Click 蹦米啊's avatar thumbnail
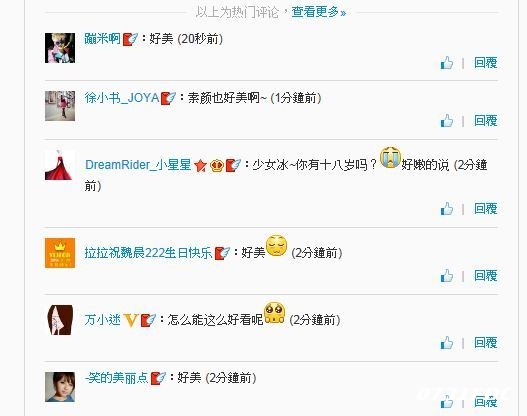Viewport: 527px width, 416px height. [60, 48]
